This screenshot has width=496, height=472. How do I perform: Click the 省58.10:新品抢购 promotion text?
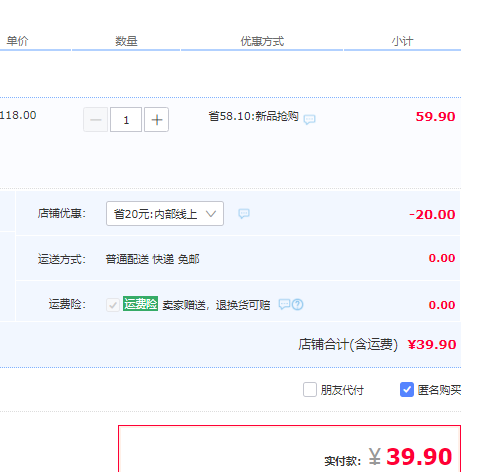tap(253, 116)
